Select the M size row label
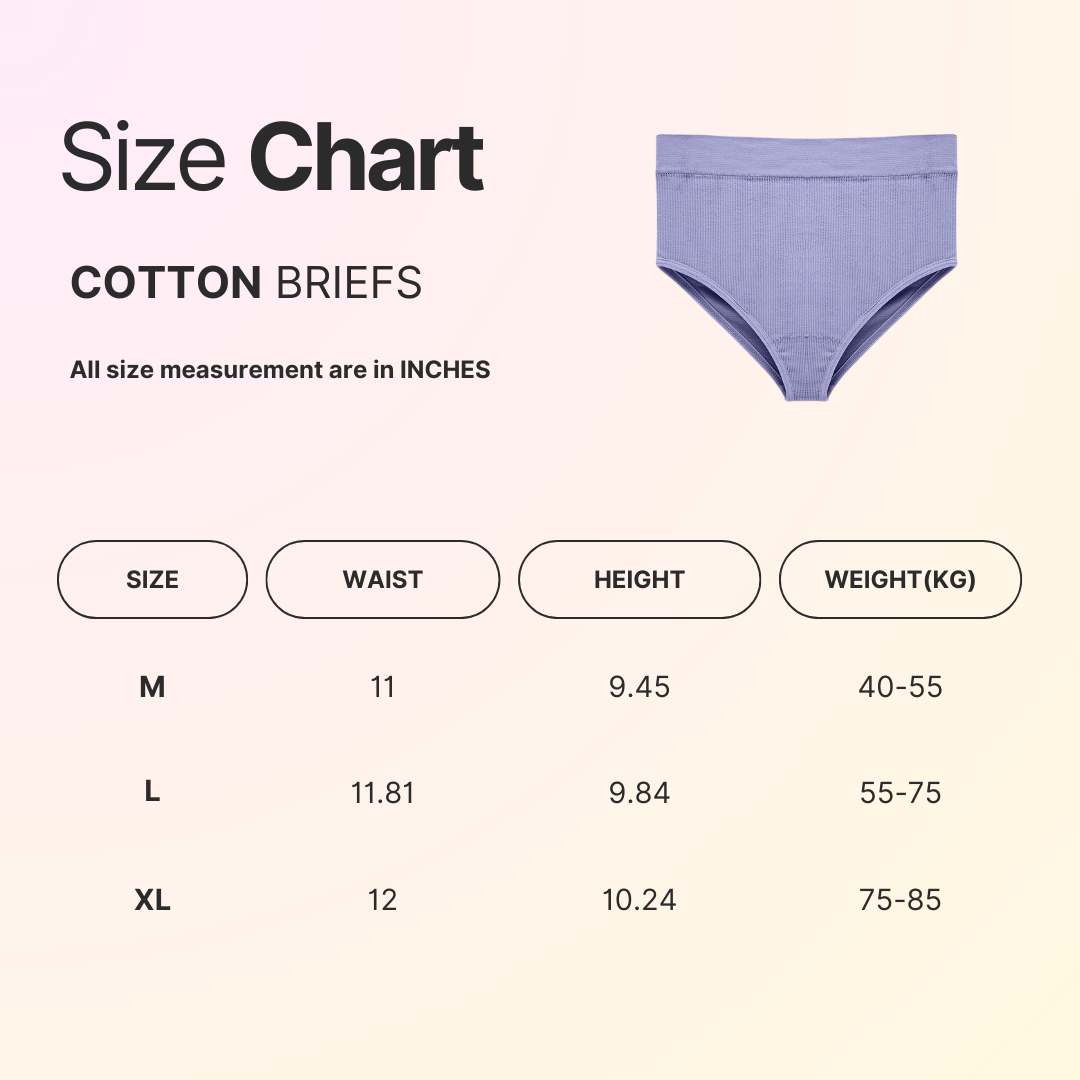Viewport: 1080px width, 1080px height. [152, 687]
